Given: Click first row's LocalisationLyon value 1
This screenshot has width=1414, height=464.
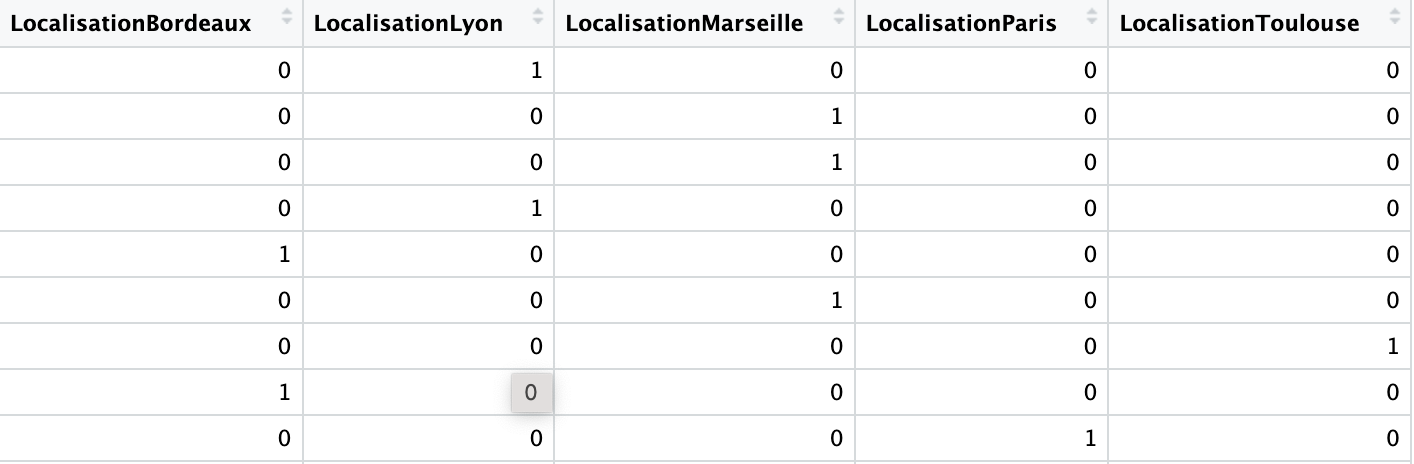Looking at the screenshot, I should [x=537, y=70].
